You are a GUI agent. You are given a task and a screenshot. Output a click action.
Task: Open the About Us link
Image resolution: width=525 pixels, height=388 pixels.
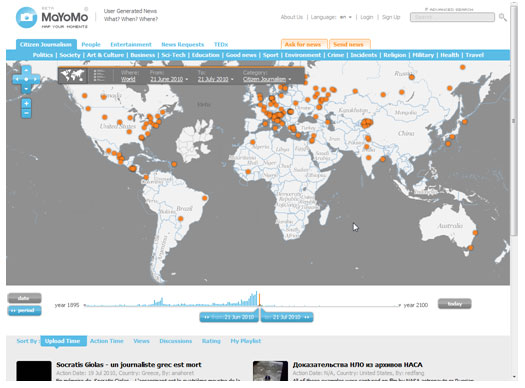click(x=292, y=17)
